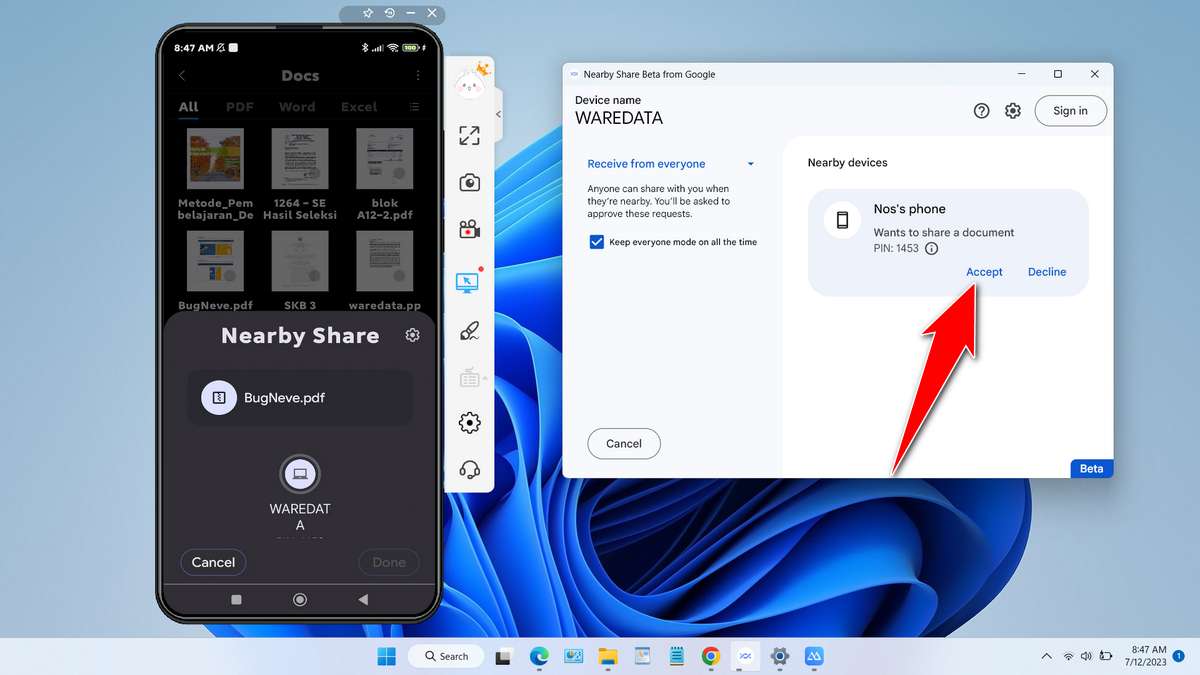Open the annotation pen tool icon

tap(469, 330)
